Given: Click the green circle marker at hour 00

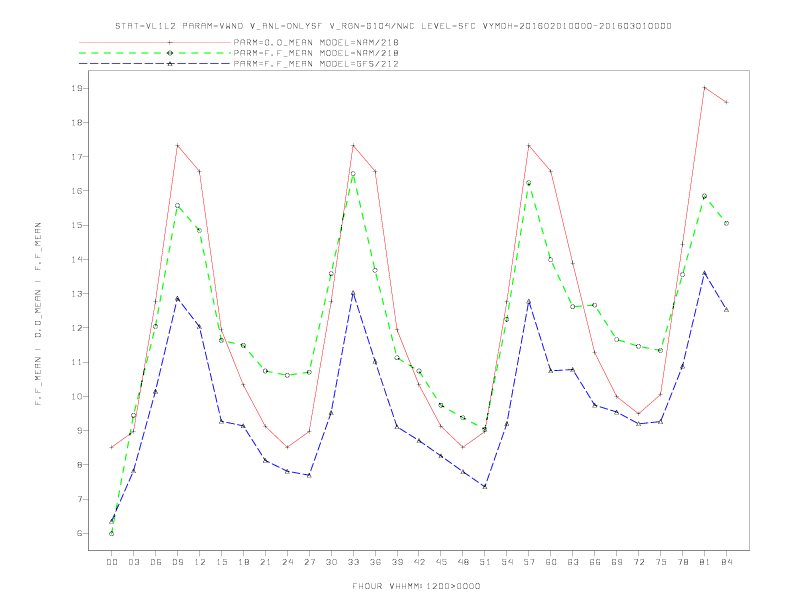Looking at the screenshot, I should pyautogui.click(x=112, y=533).
